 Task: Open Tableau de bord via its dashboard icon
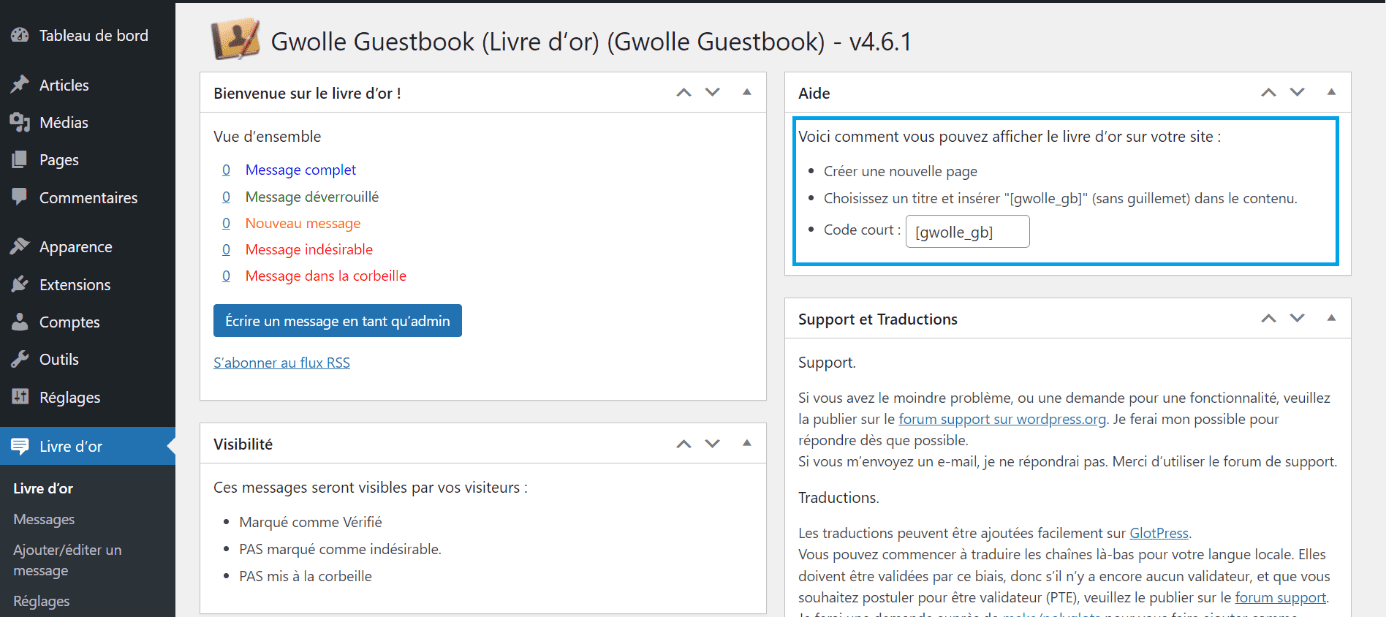coord(19,35)
